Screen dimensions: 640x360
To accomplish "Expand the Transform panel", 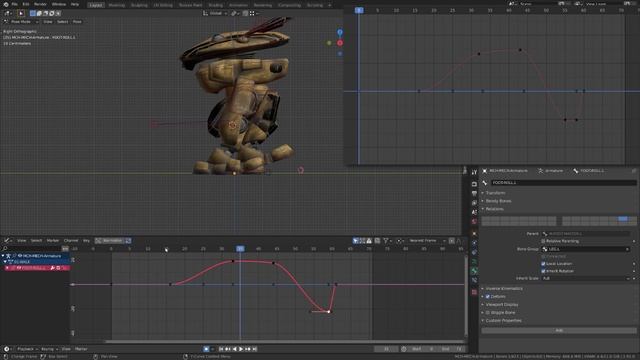I will point(496,193).
